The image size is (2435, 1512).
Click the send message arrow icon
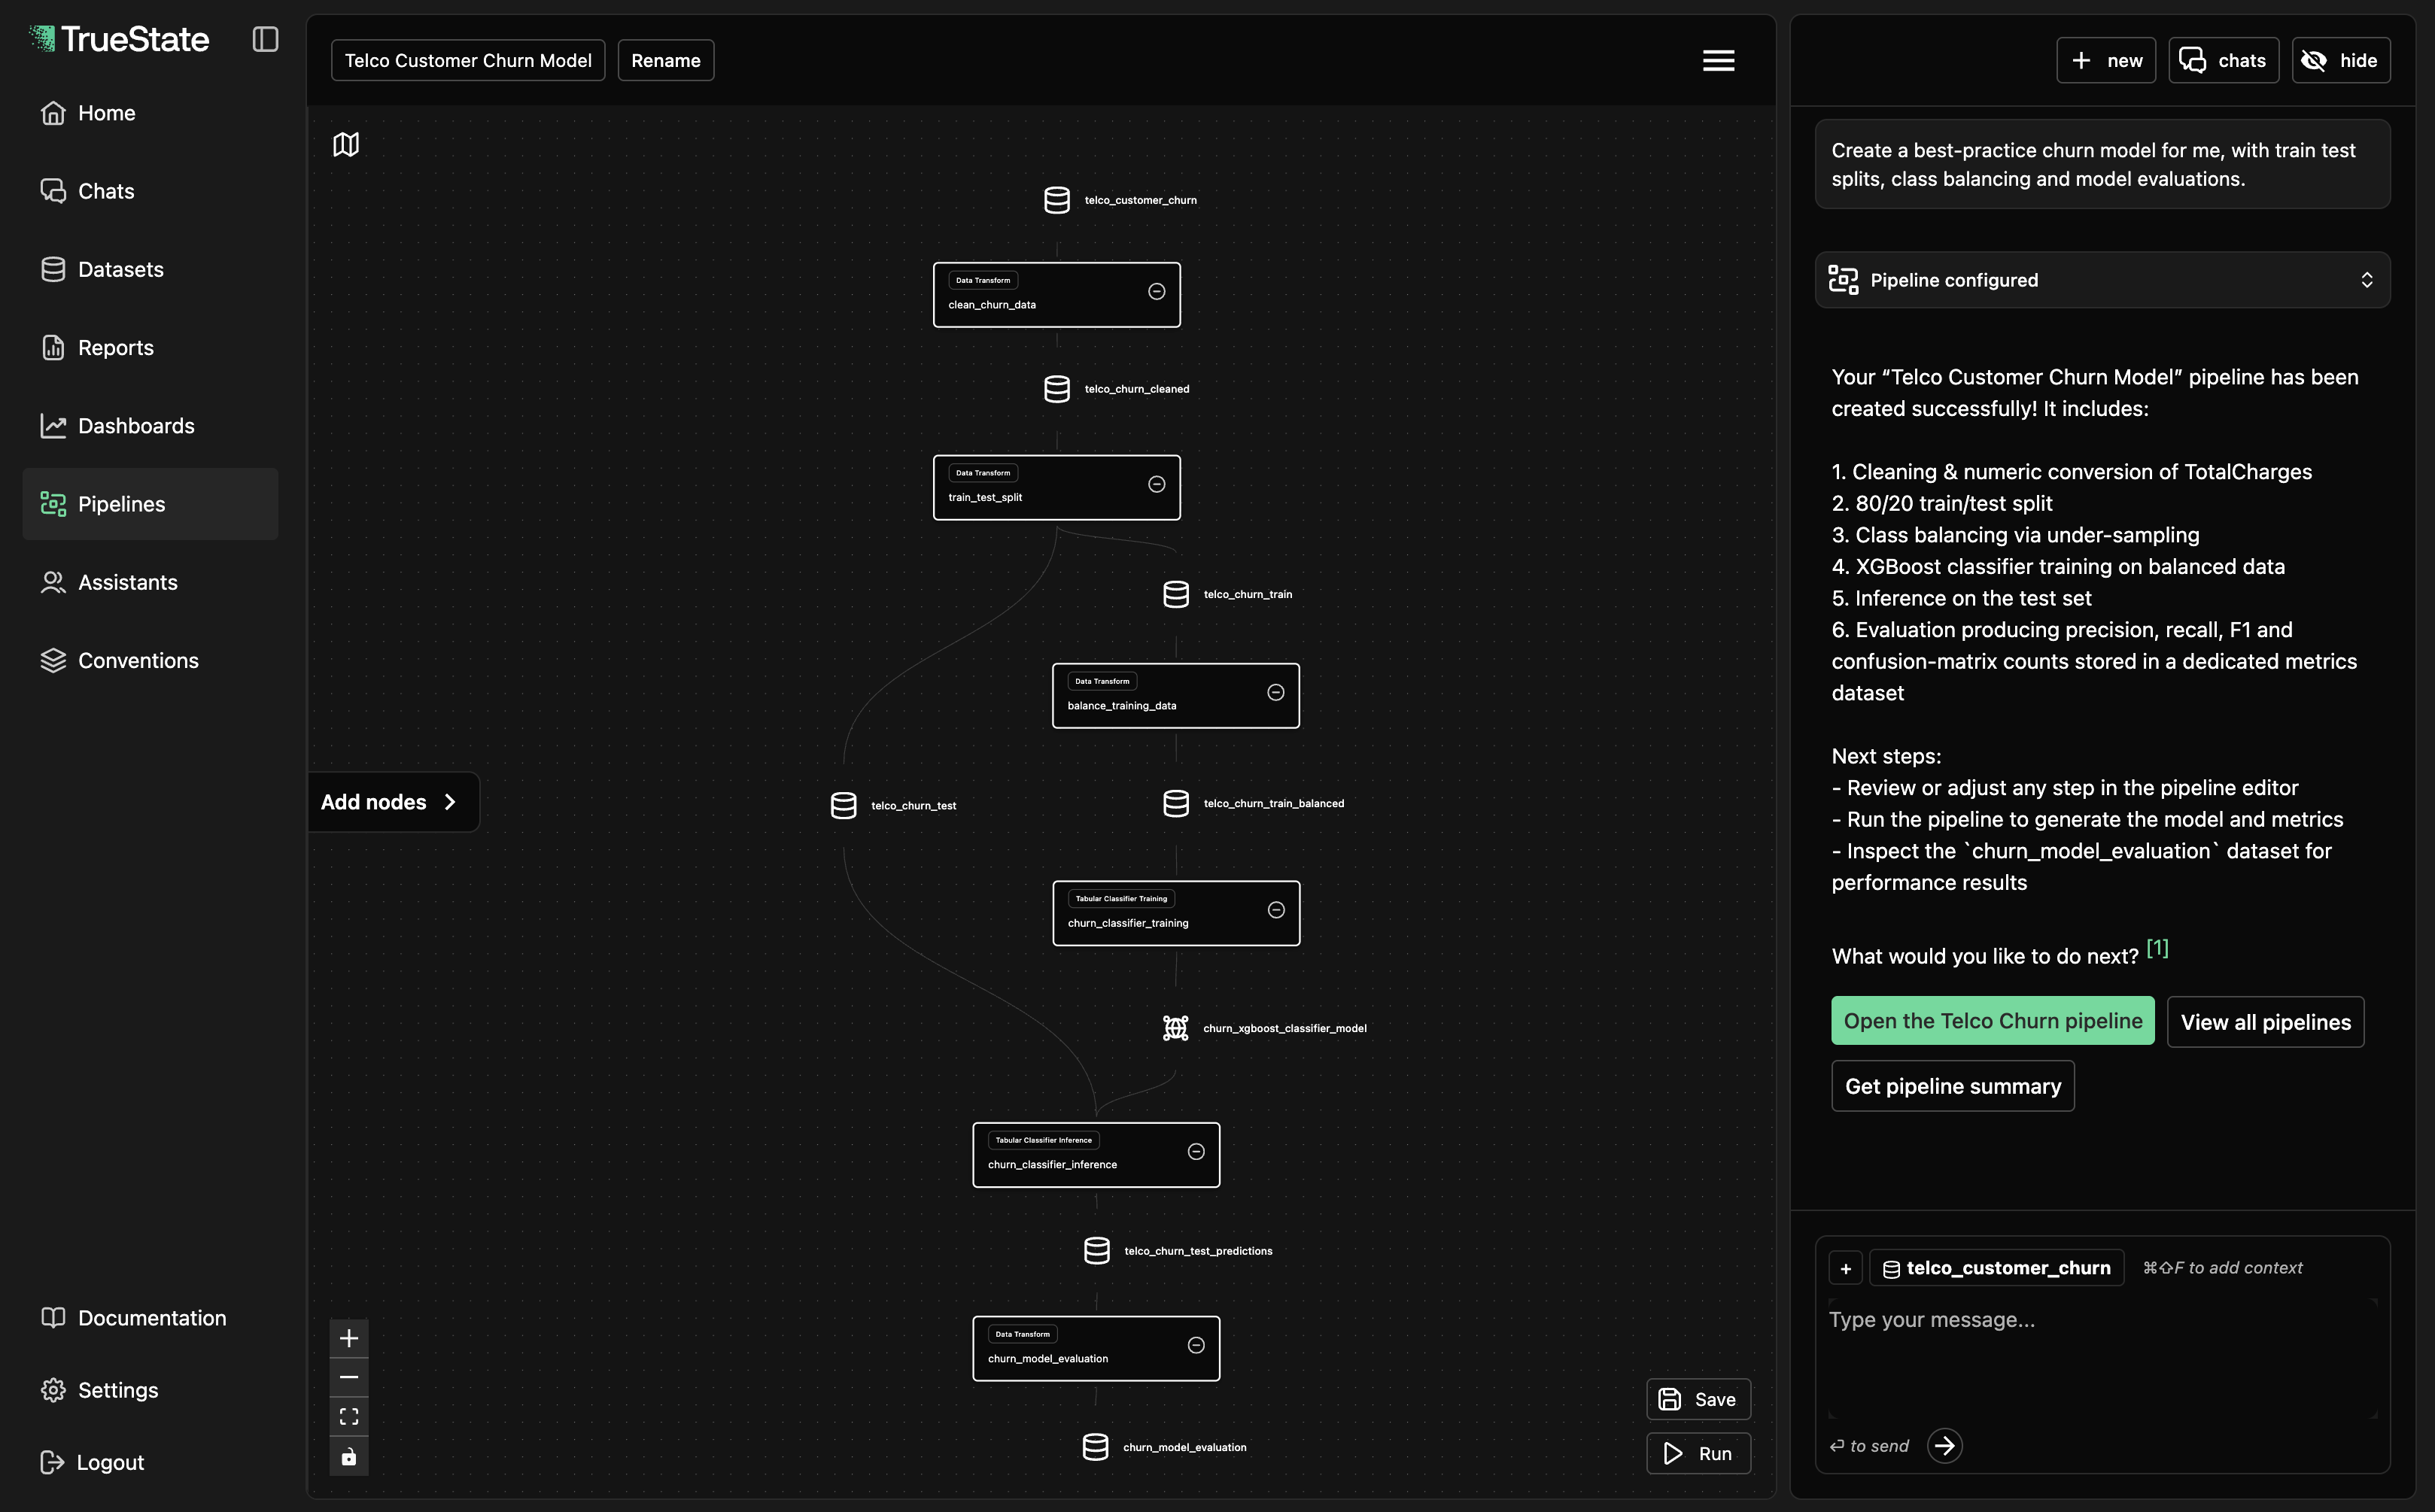pos(1944,1445)
